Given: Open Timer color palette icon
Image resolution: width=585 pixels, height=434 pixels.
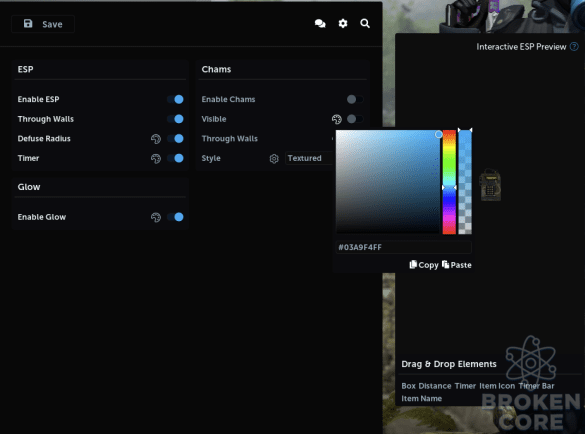Looking at the screenshot, I should point(156,159).
